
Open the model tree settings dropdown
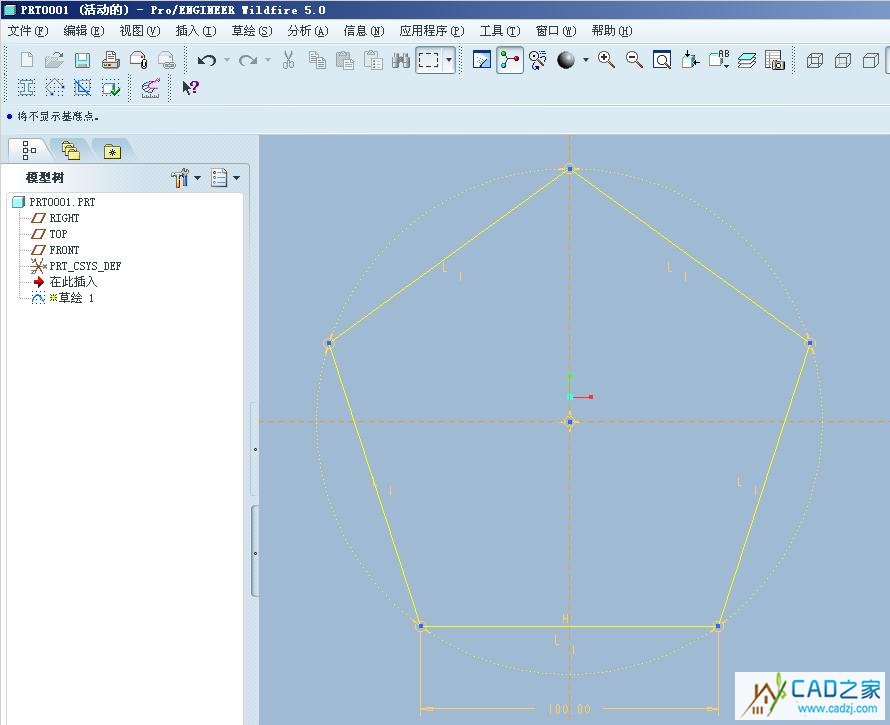pos(186,178)
